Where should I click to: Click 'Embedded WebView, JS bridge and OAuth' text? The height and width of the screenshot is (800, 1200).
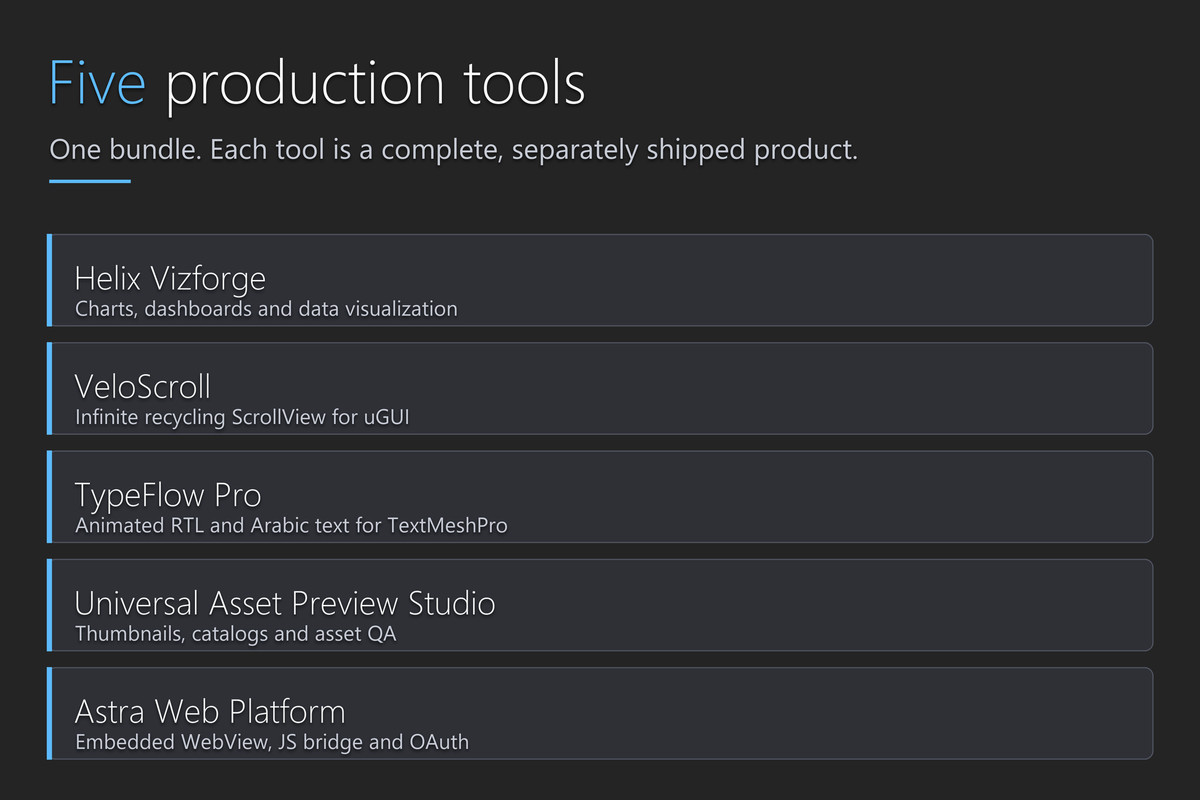272,741
